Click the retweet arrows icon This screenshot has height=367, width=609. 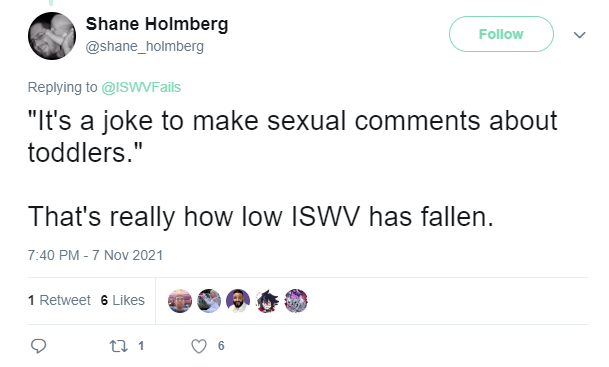coord(118,346)
